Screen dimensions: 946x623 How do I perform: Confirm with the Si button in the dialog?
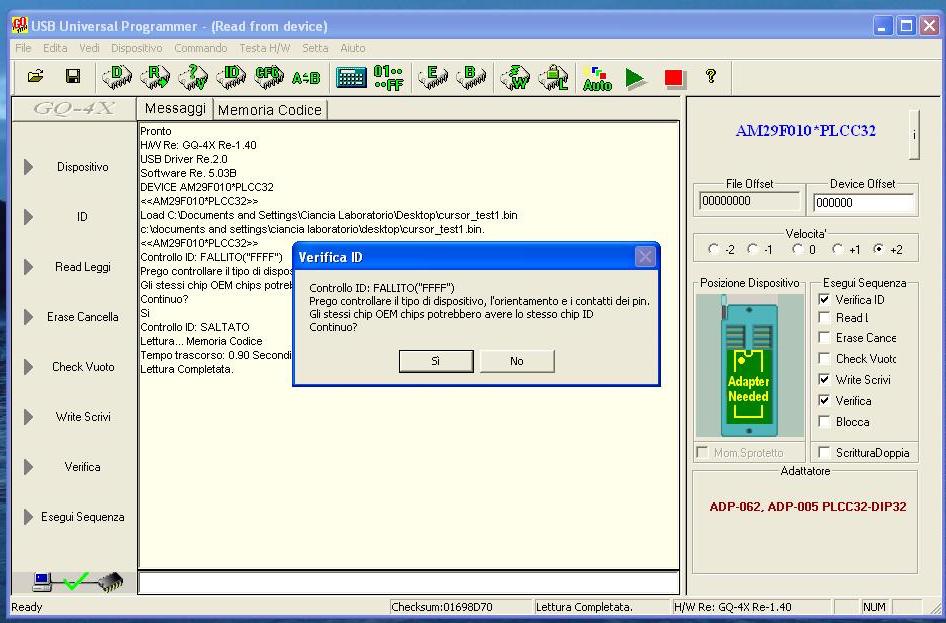(x=436, y=361)
